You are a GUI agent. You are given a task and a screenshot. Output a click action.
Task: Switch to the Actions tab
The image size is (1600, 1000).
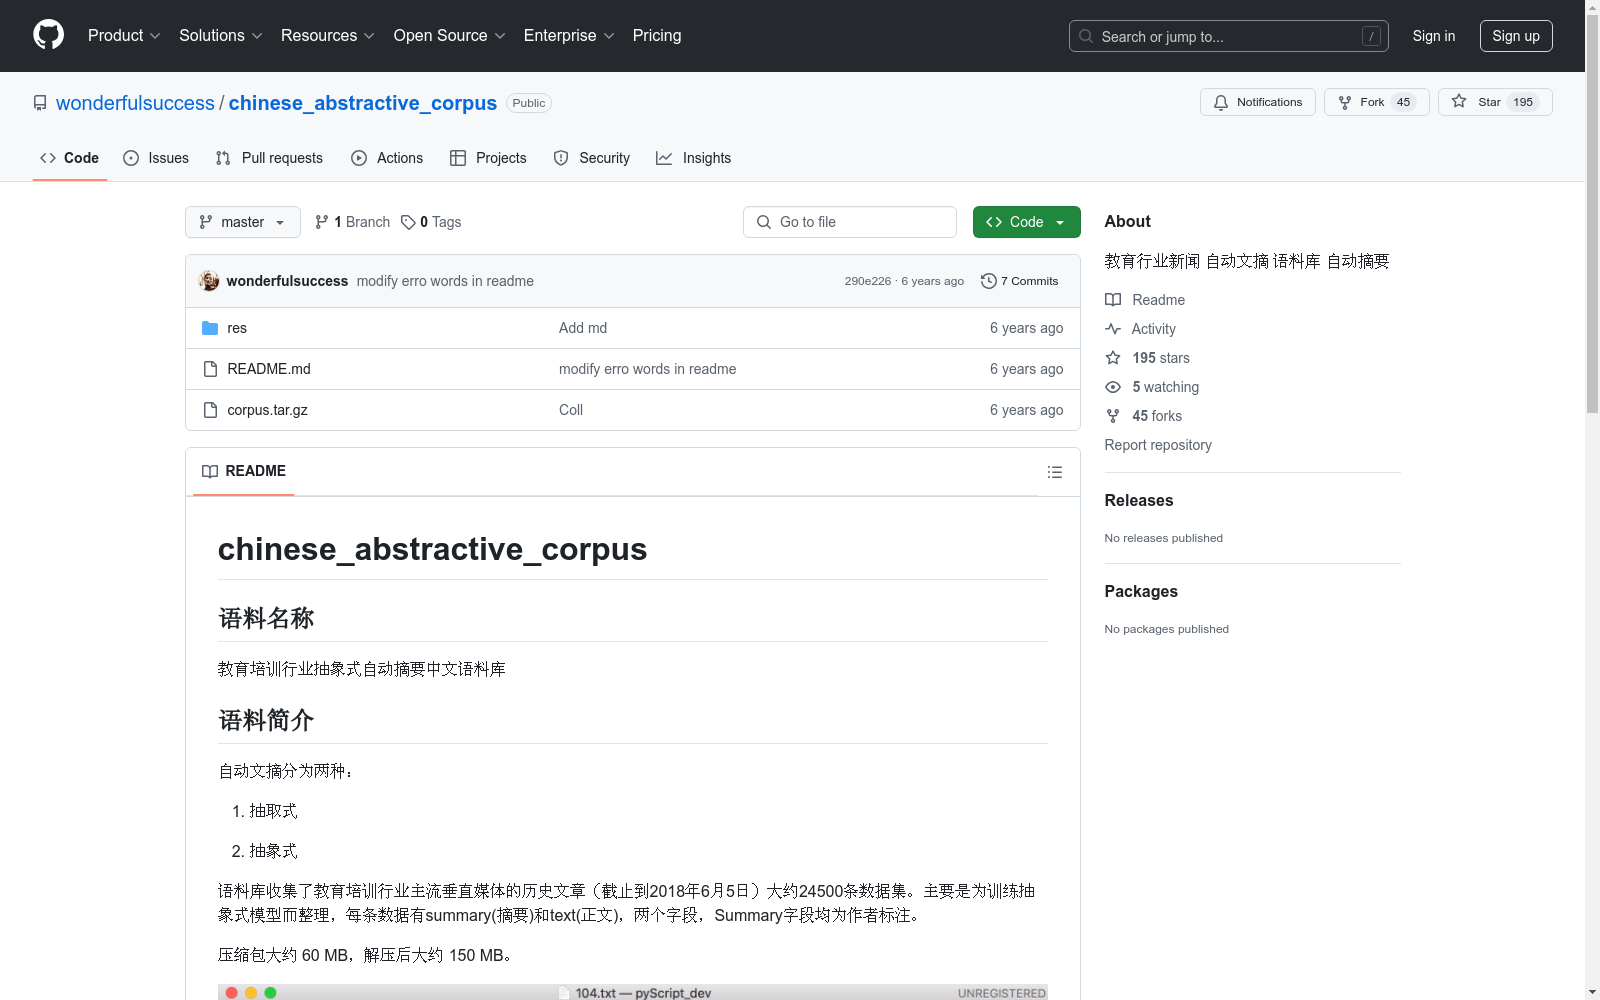(x=387, y=158)
